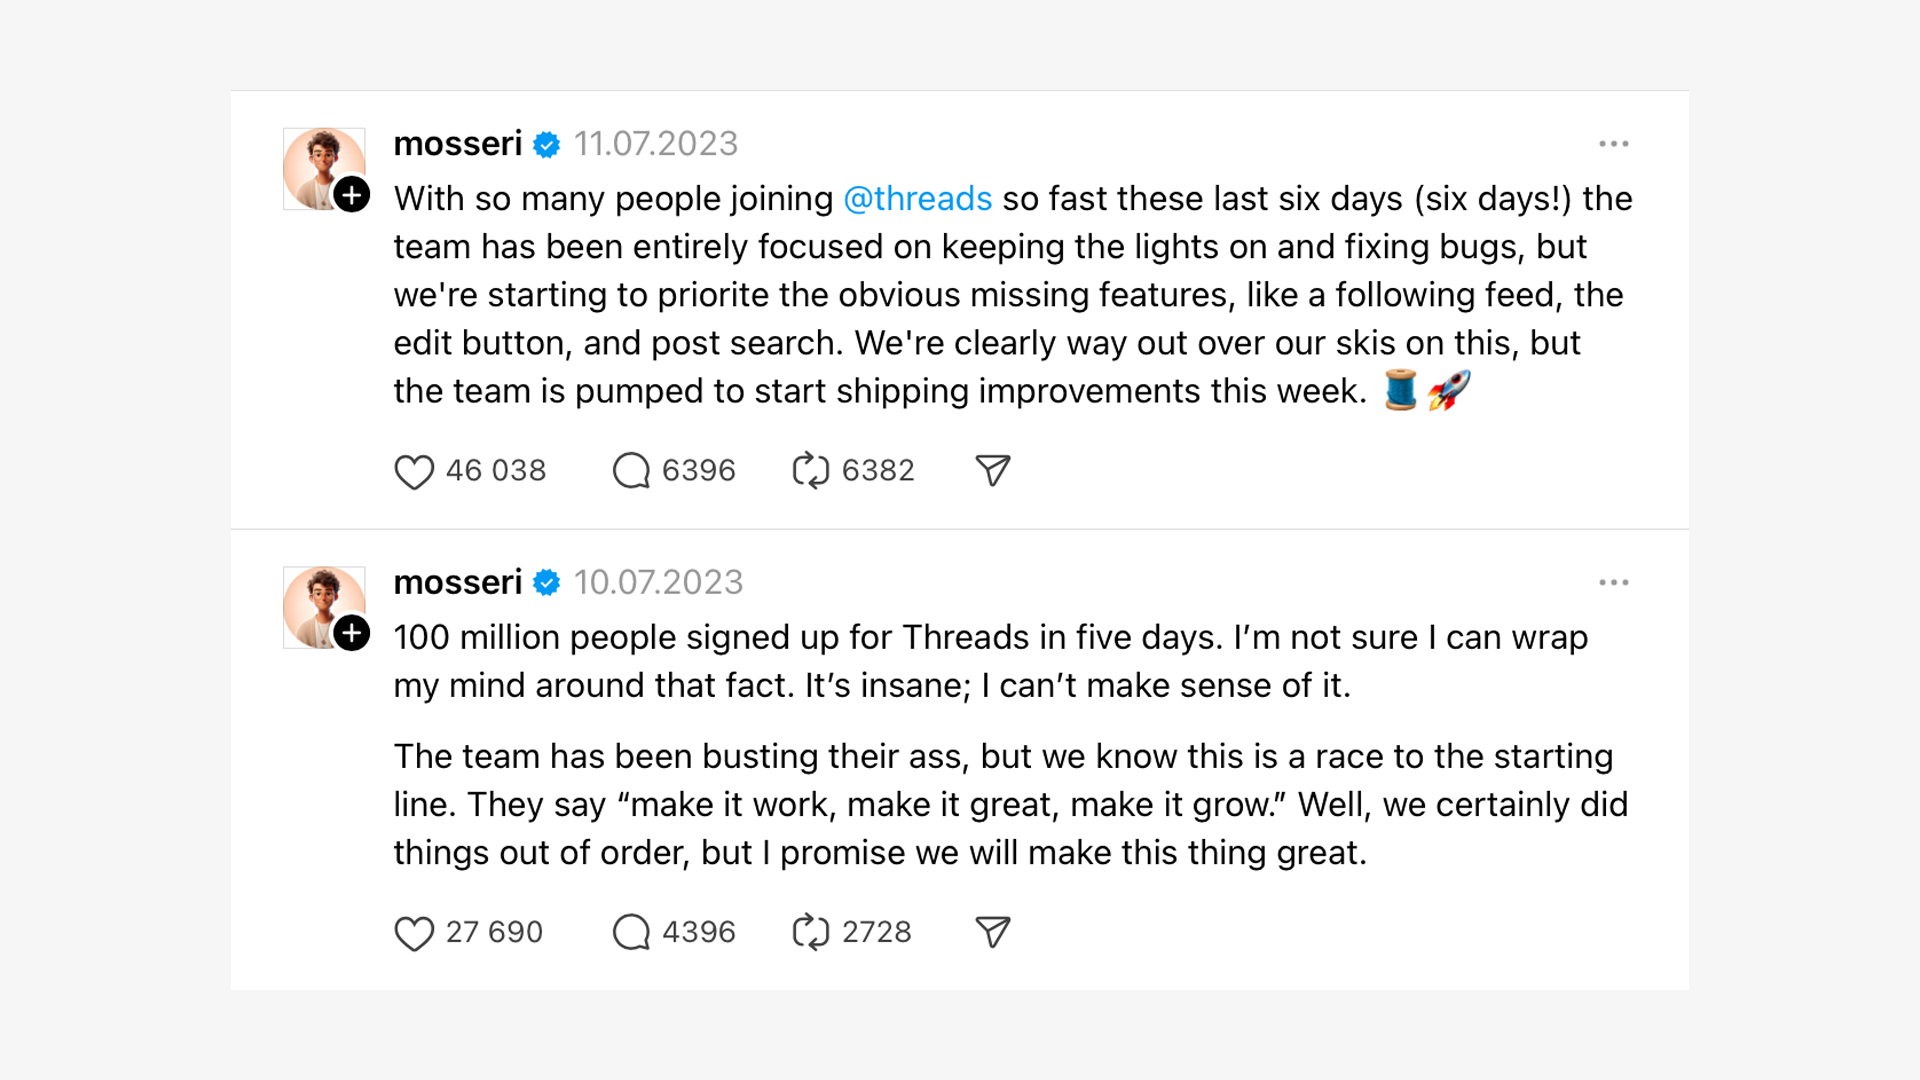Like the 10.07.2023 post with the heart icon
This screenshot has height=1080, width=1920.
[x=413, y=933]
